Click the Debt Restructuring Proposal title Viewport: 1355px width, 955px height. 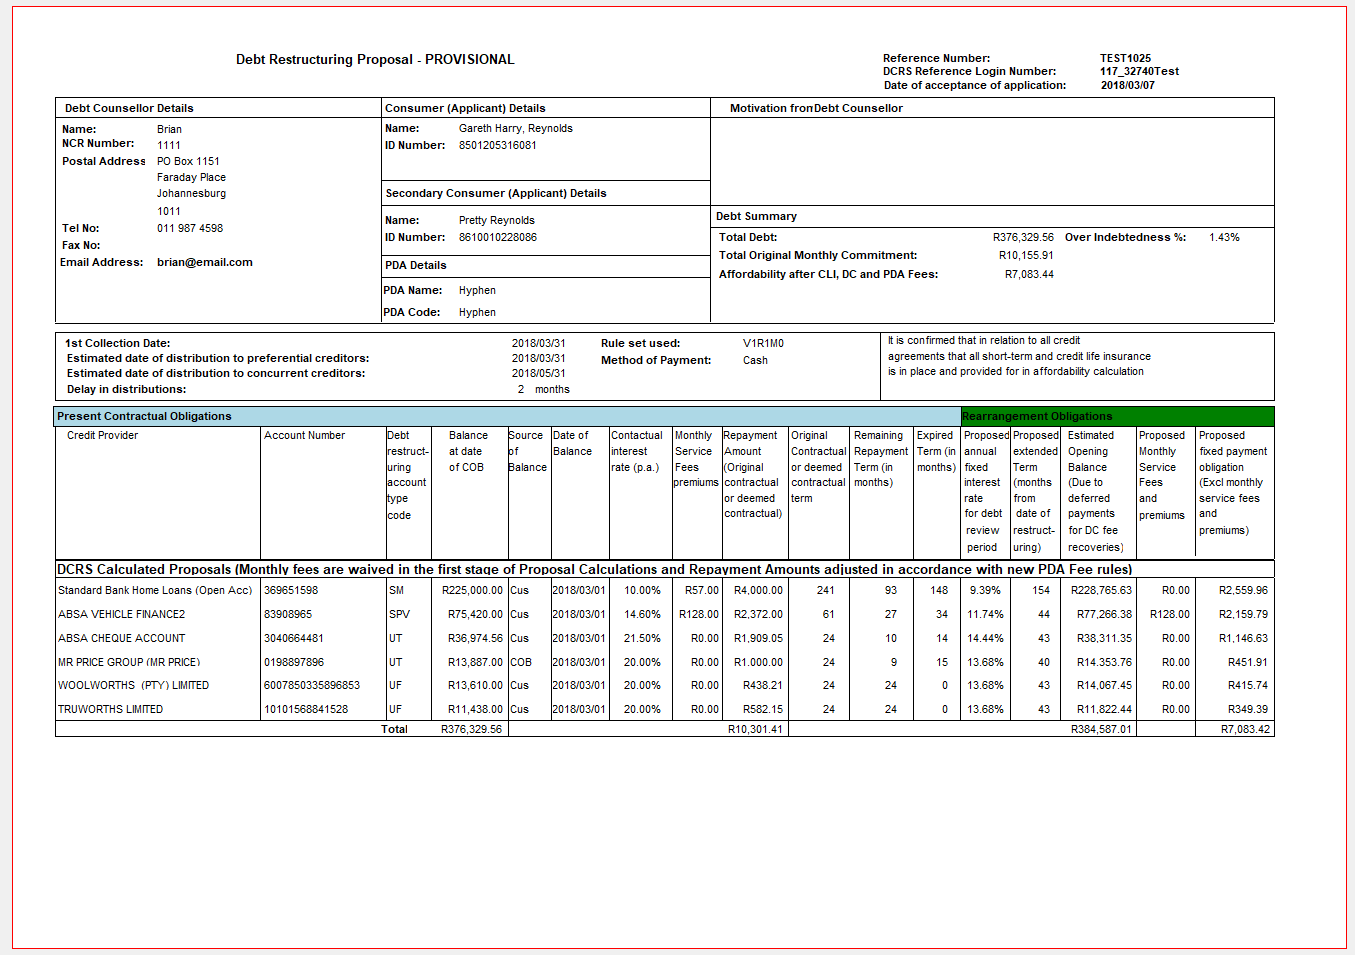(375, 60)
